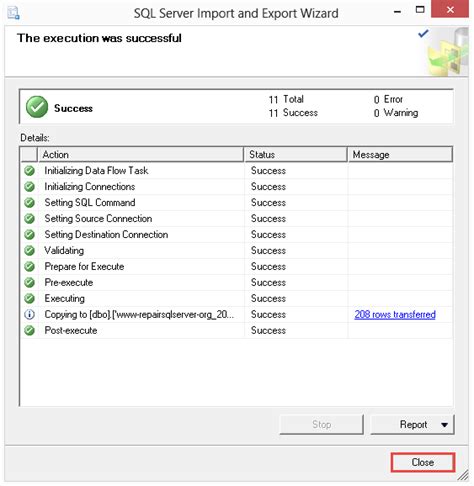Click the Status column header
The height and width of the screenshot is (486, 474).
pyautogui.click(x=296, y=155)
